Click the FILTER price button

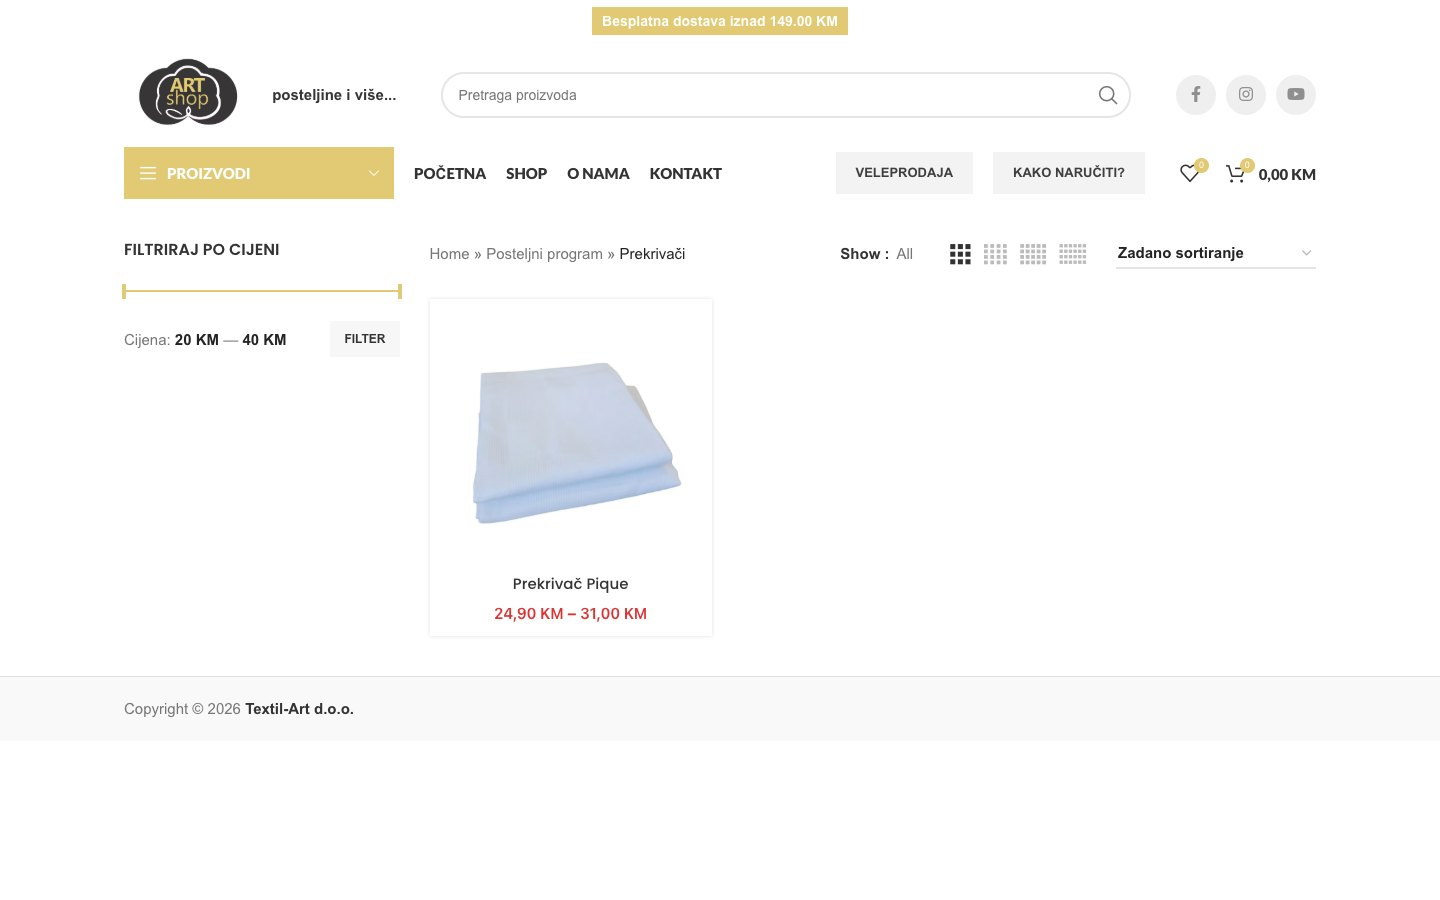click(365, 339)
